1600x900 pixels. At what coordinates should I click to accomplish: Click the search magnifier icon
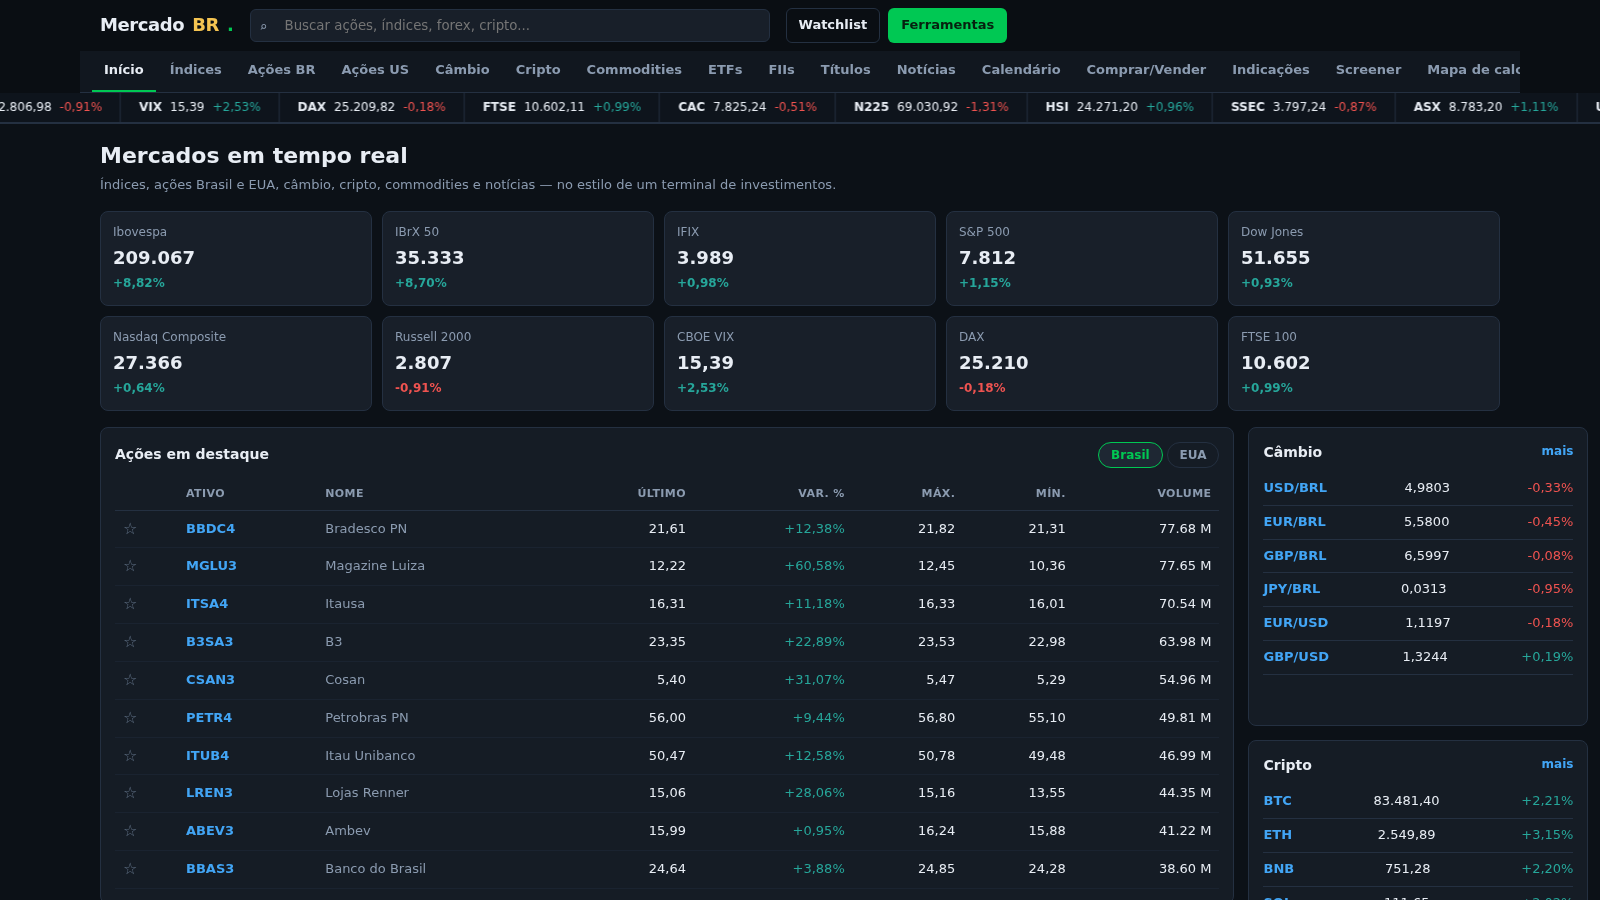(264, 26)
